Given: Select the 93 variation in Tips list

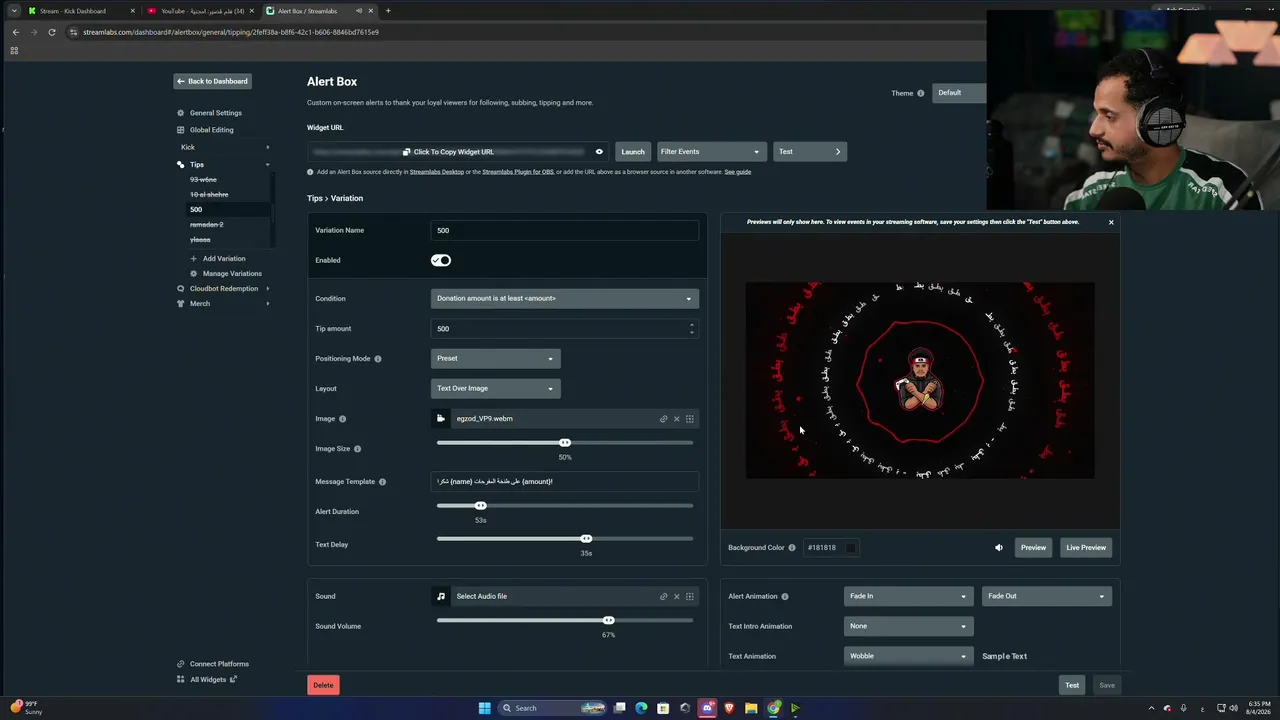Looking at the screenshot, I should (x=203, y=180).
